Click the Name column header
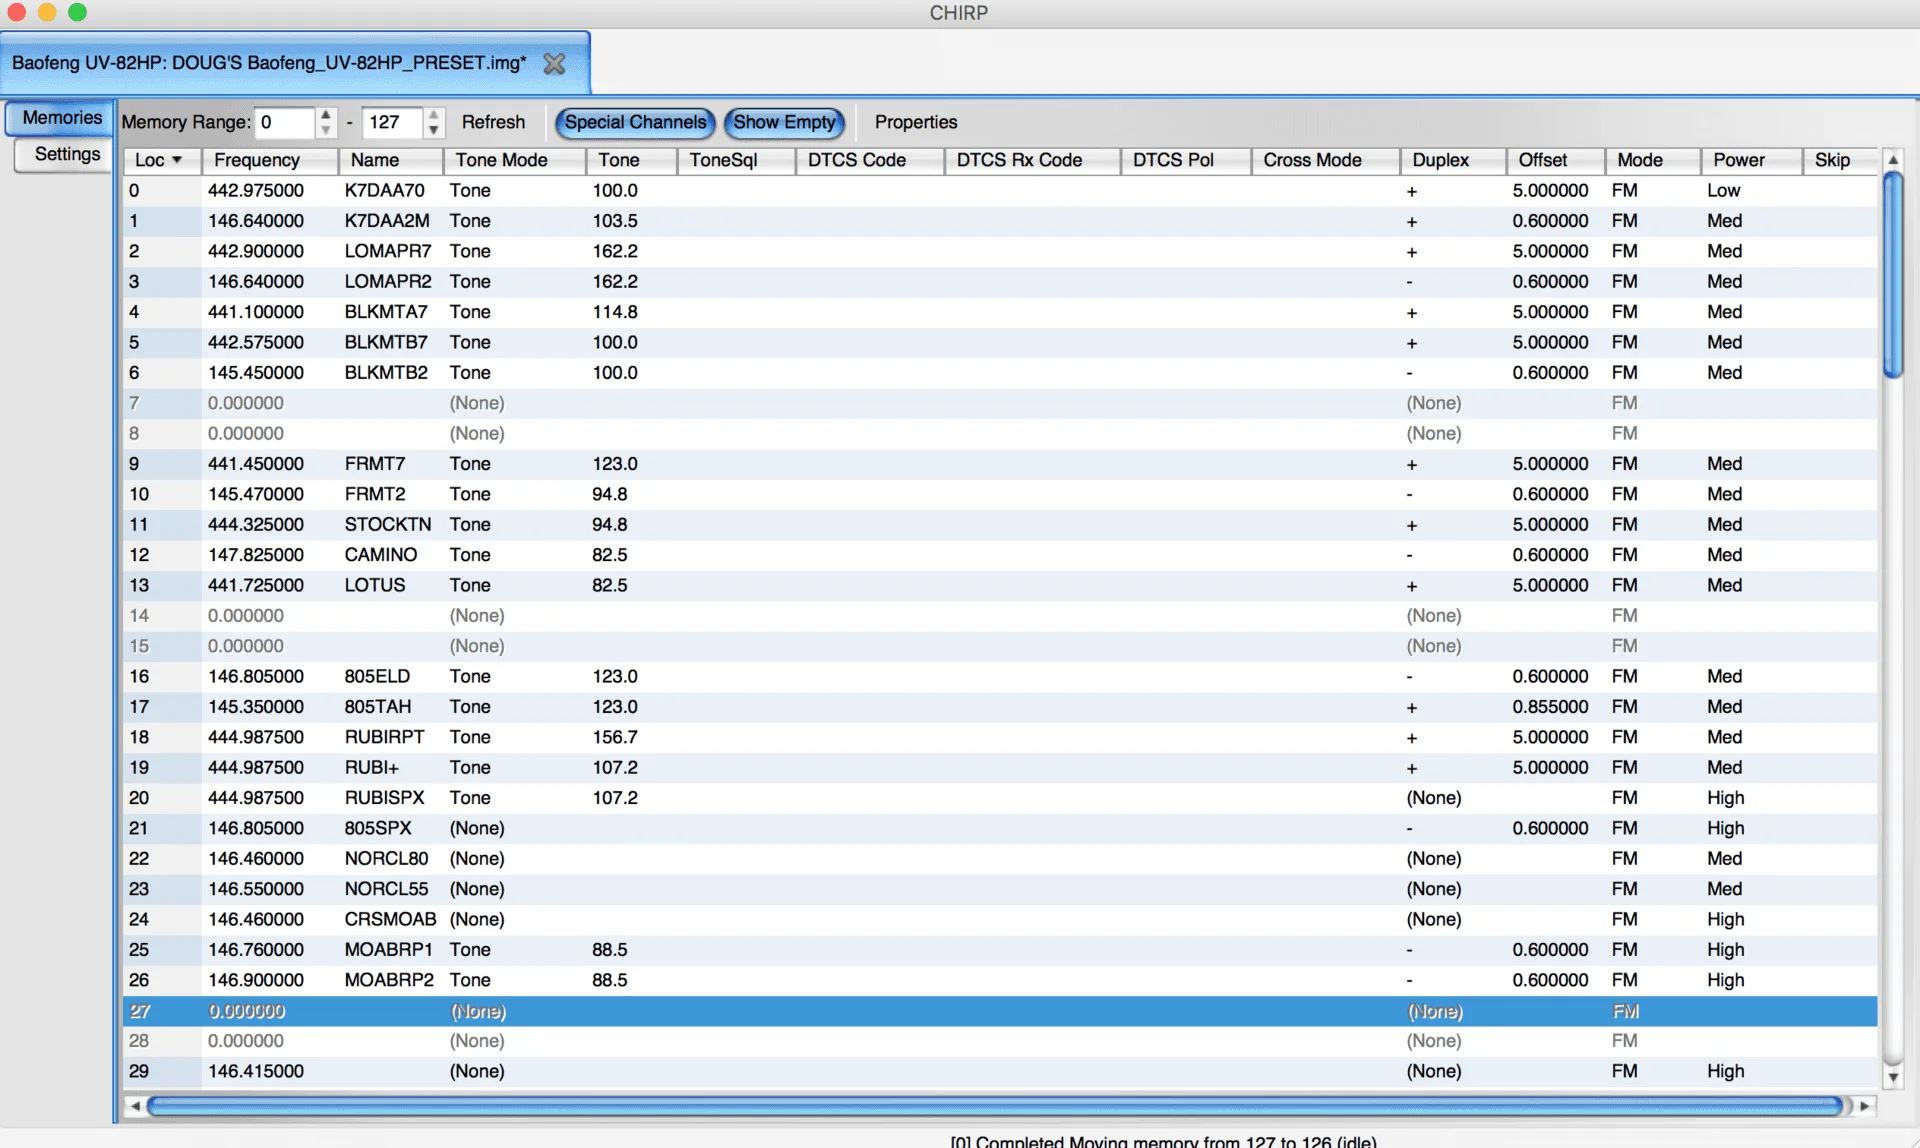 tap(391, 160)
